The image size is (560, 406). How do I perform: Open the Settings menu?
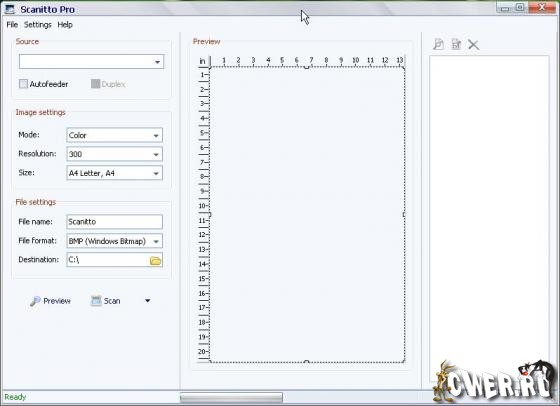38,25
